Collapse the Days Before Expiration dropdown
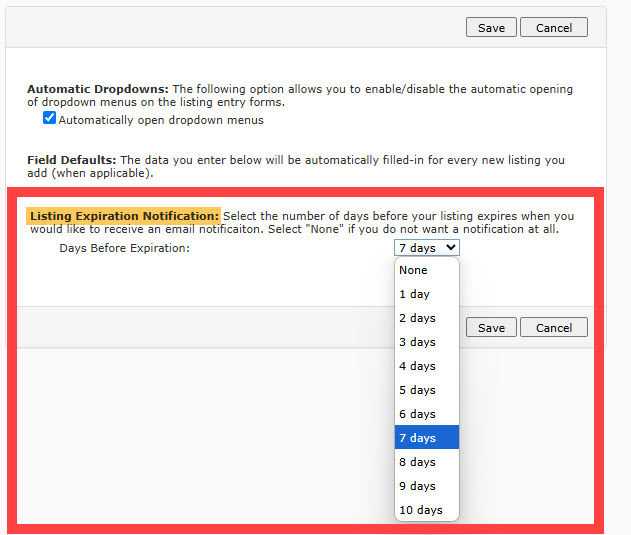Screen dimensions: 631x535 point(427,248)
